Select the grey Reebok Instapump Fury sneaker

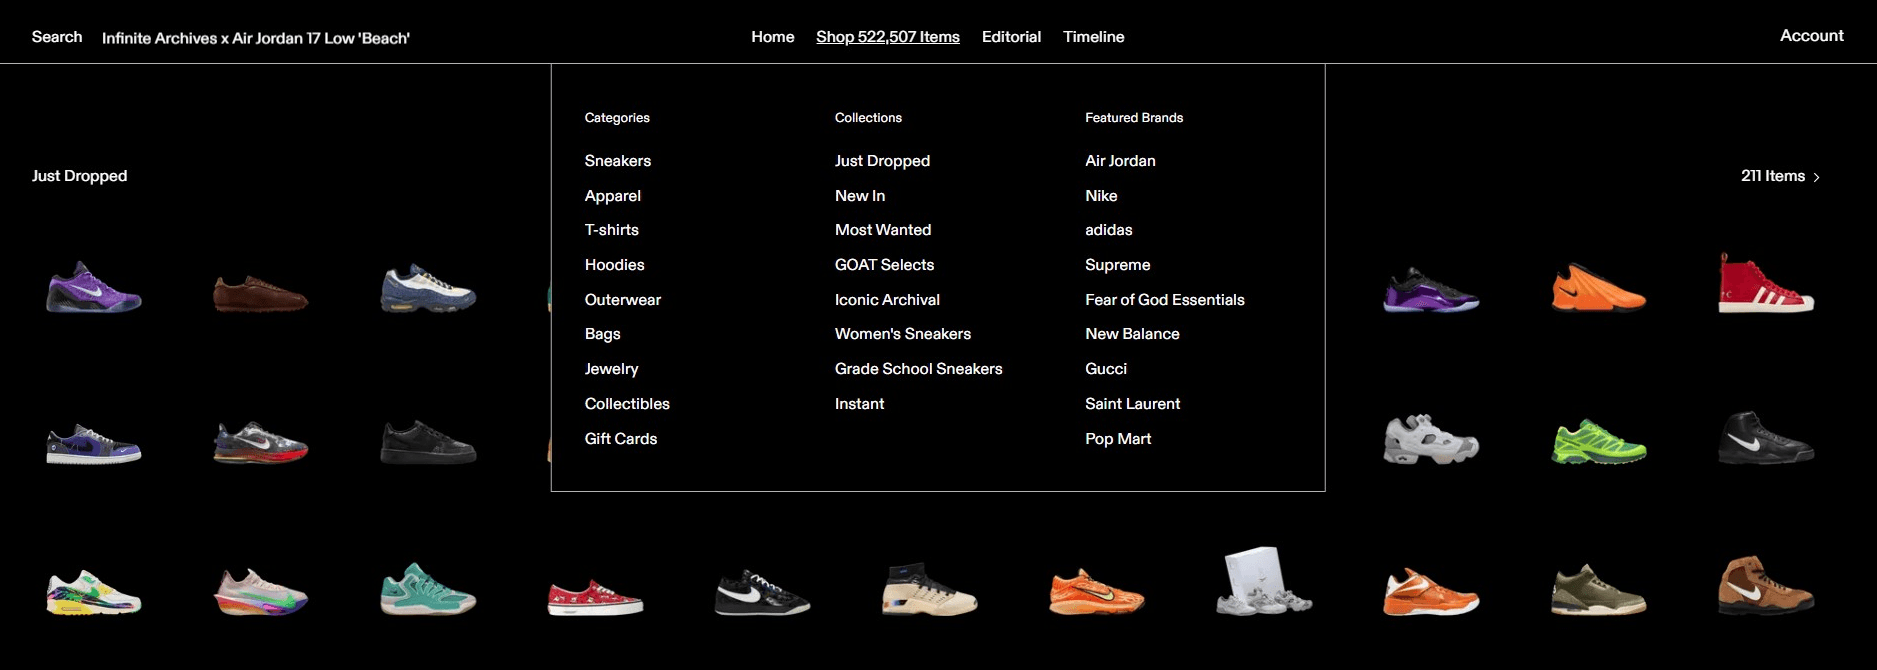(1431, 440)
